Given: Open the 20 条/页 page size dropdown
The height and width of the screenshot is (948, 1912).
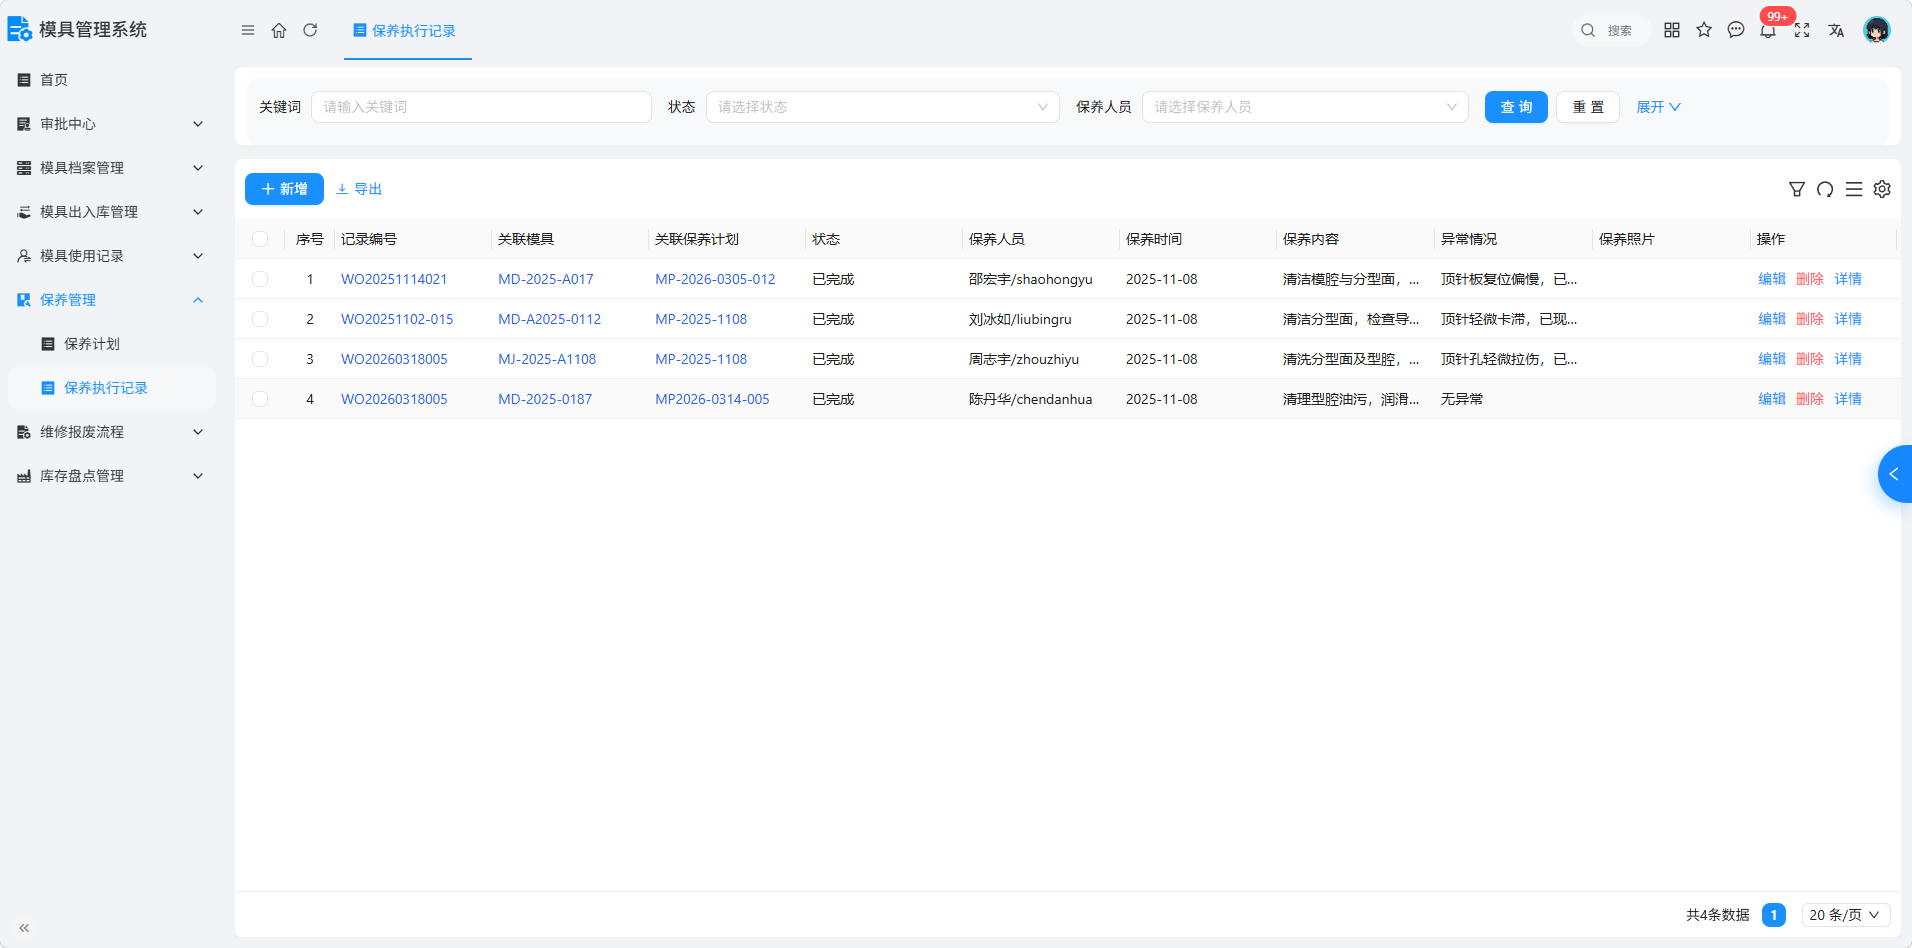Looking at the screenshot, I should [1846, 915].
